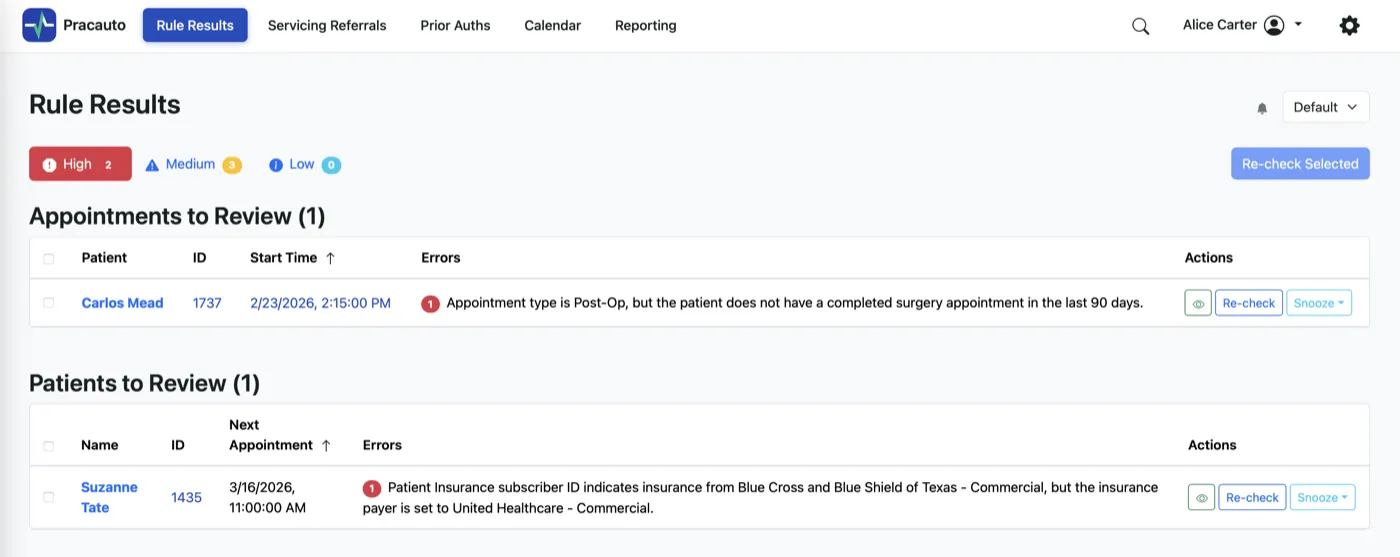Open settings via the gear icon
Image resolution: width=1400 pixels, height=557 pixels.
click(1349, 26)
